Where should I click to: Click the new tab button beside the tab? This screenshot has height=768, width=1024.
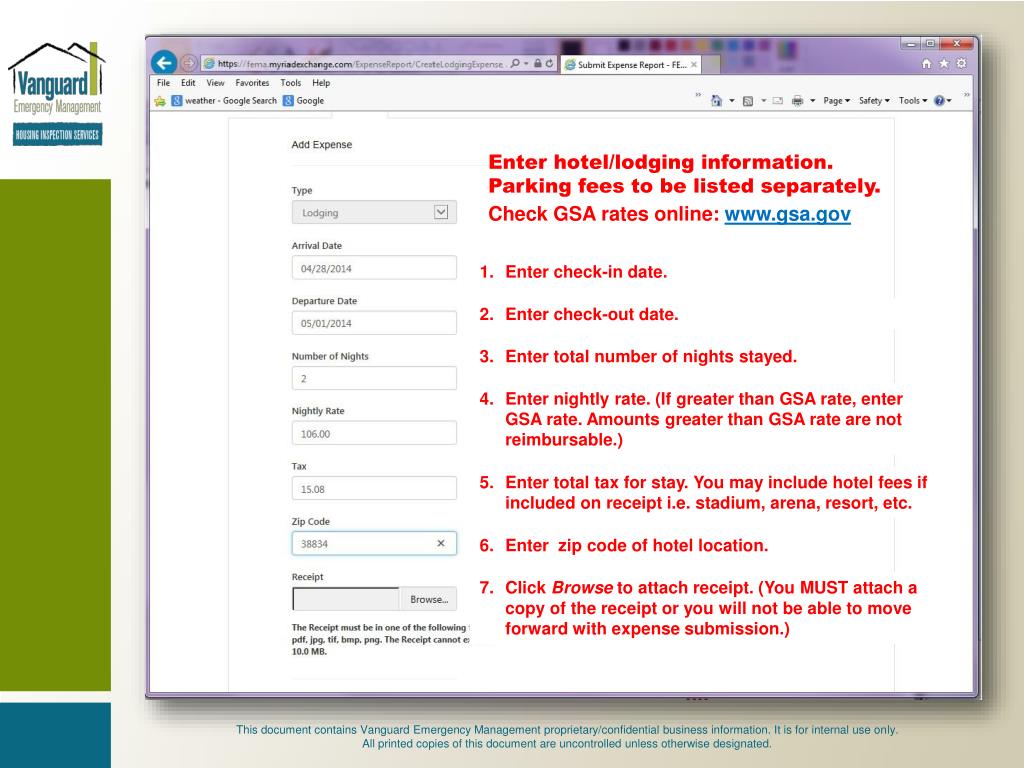point(712,65)
